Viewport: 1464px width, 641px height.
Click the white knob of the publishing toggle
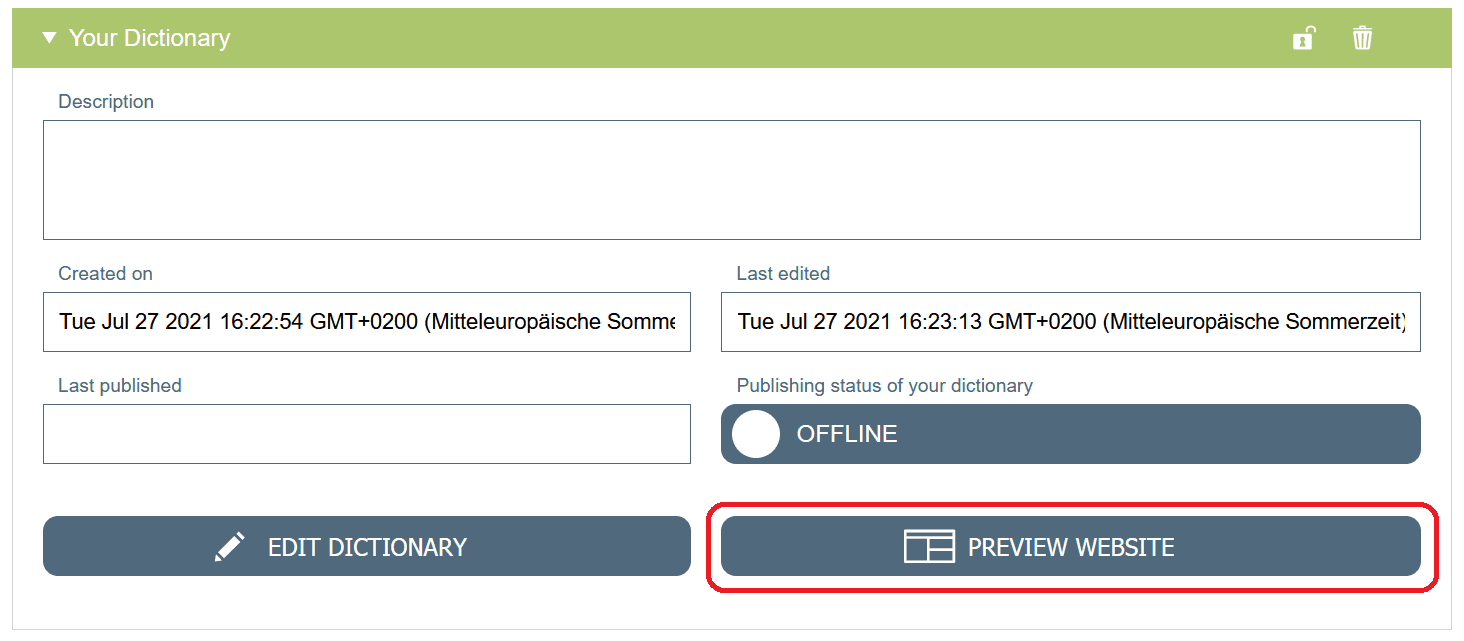[756, 434]
